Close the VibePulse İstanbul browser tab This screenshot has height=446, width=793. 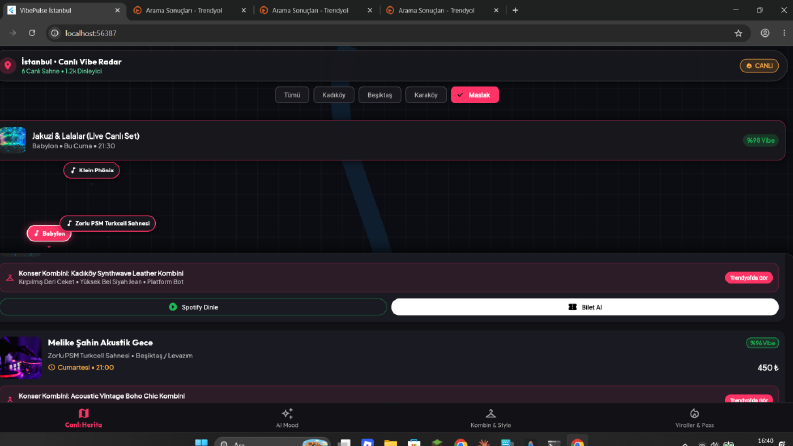(x=117, y=10)
